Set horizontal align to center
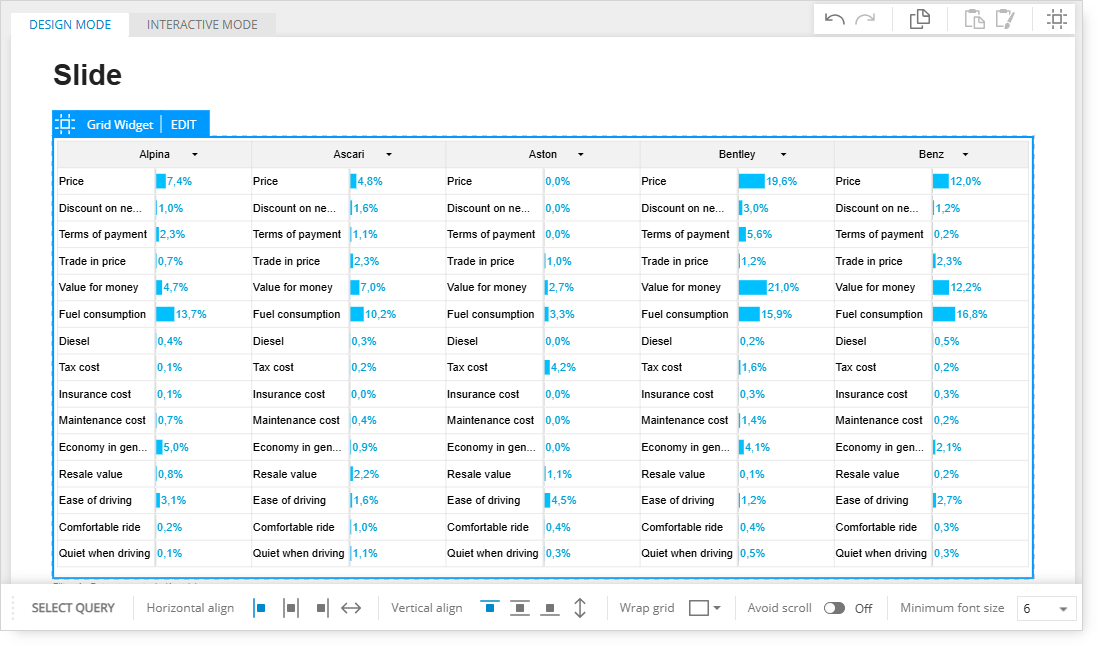The width and height of the screenshot is (1098, 646). (x=291, y=608)
